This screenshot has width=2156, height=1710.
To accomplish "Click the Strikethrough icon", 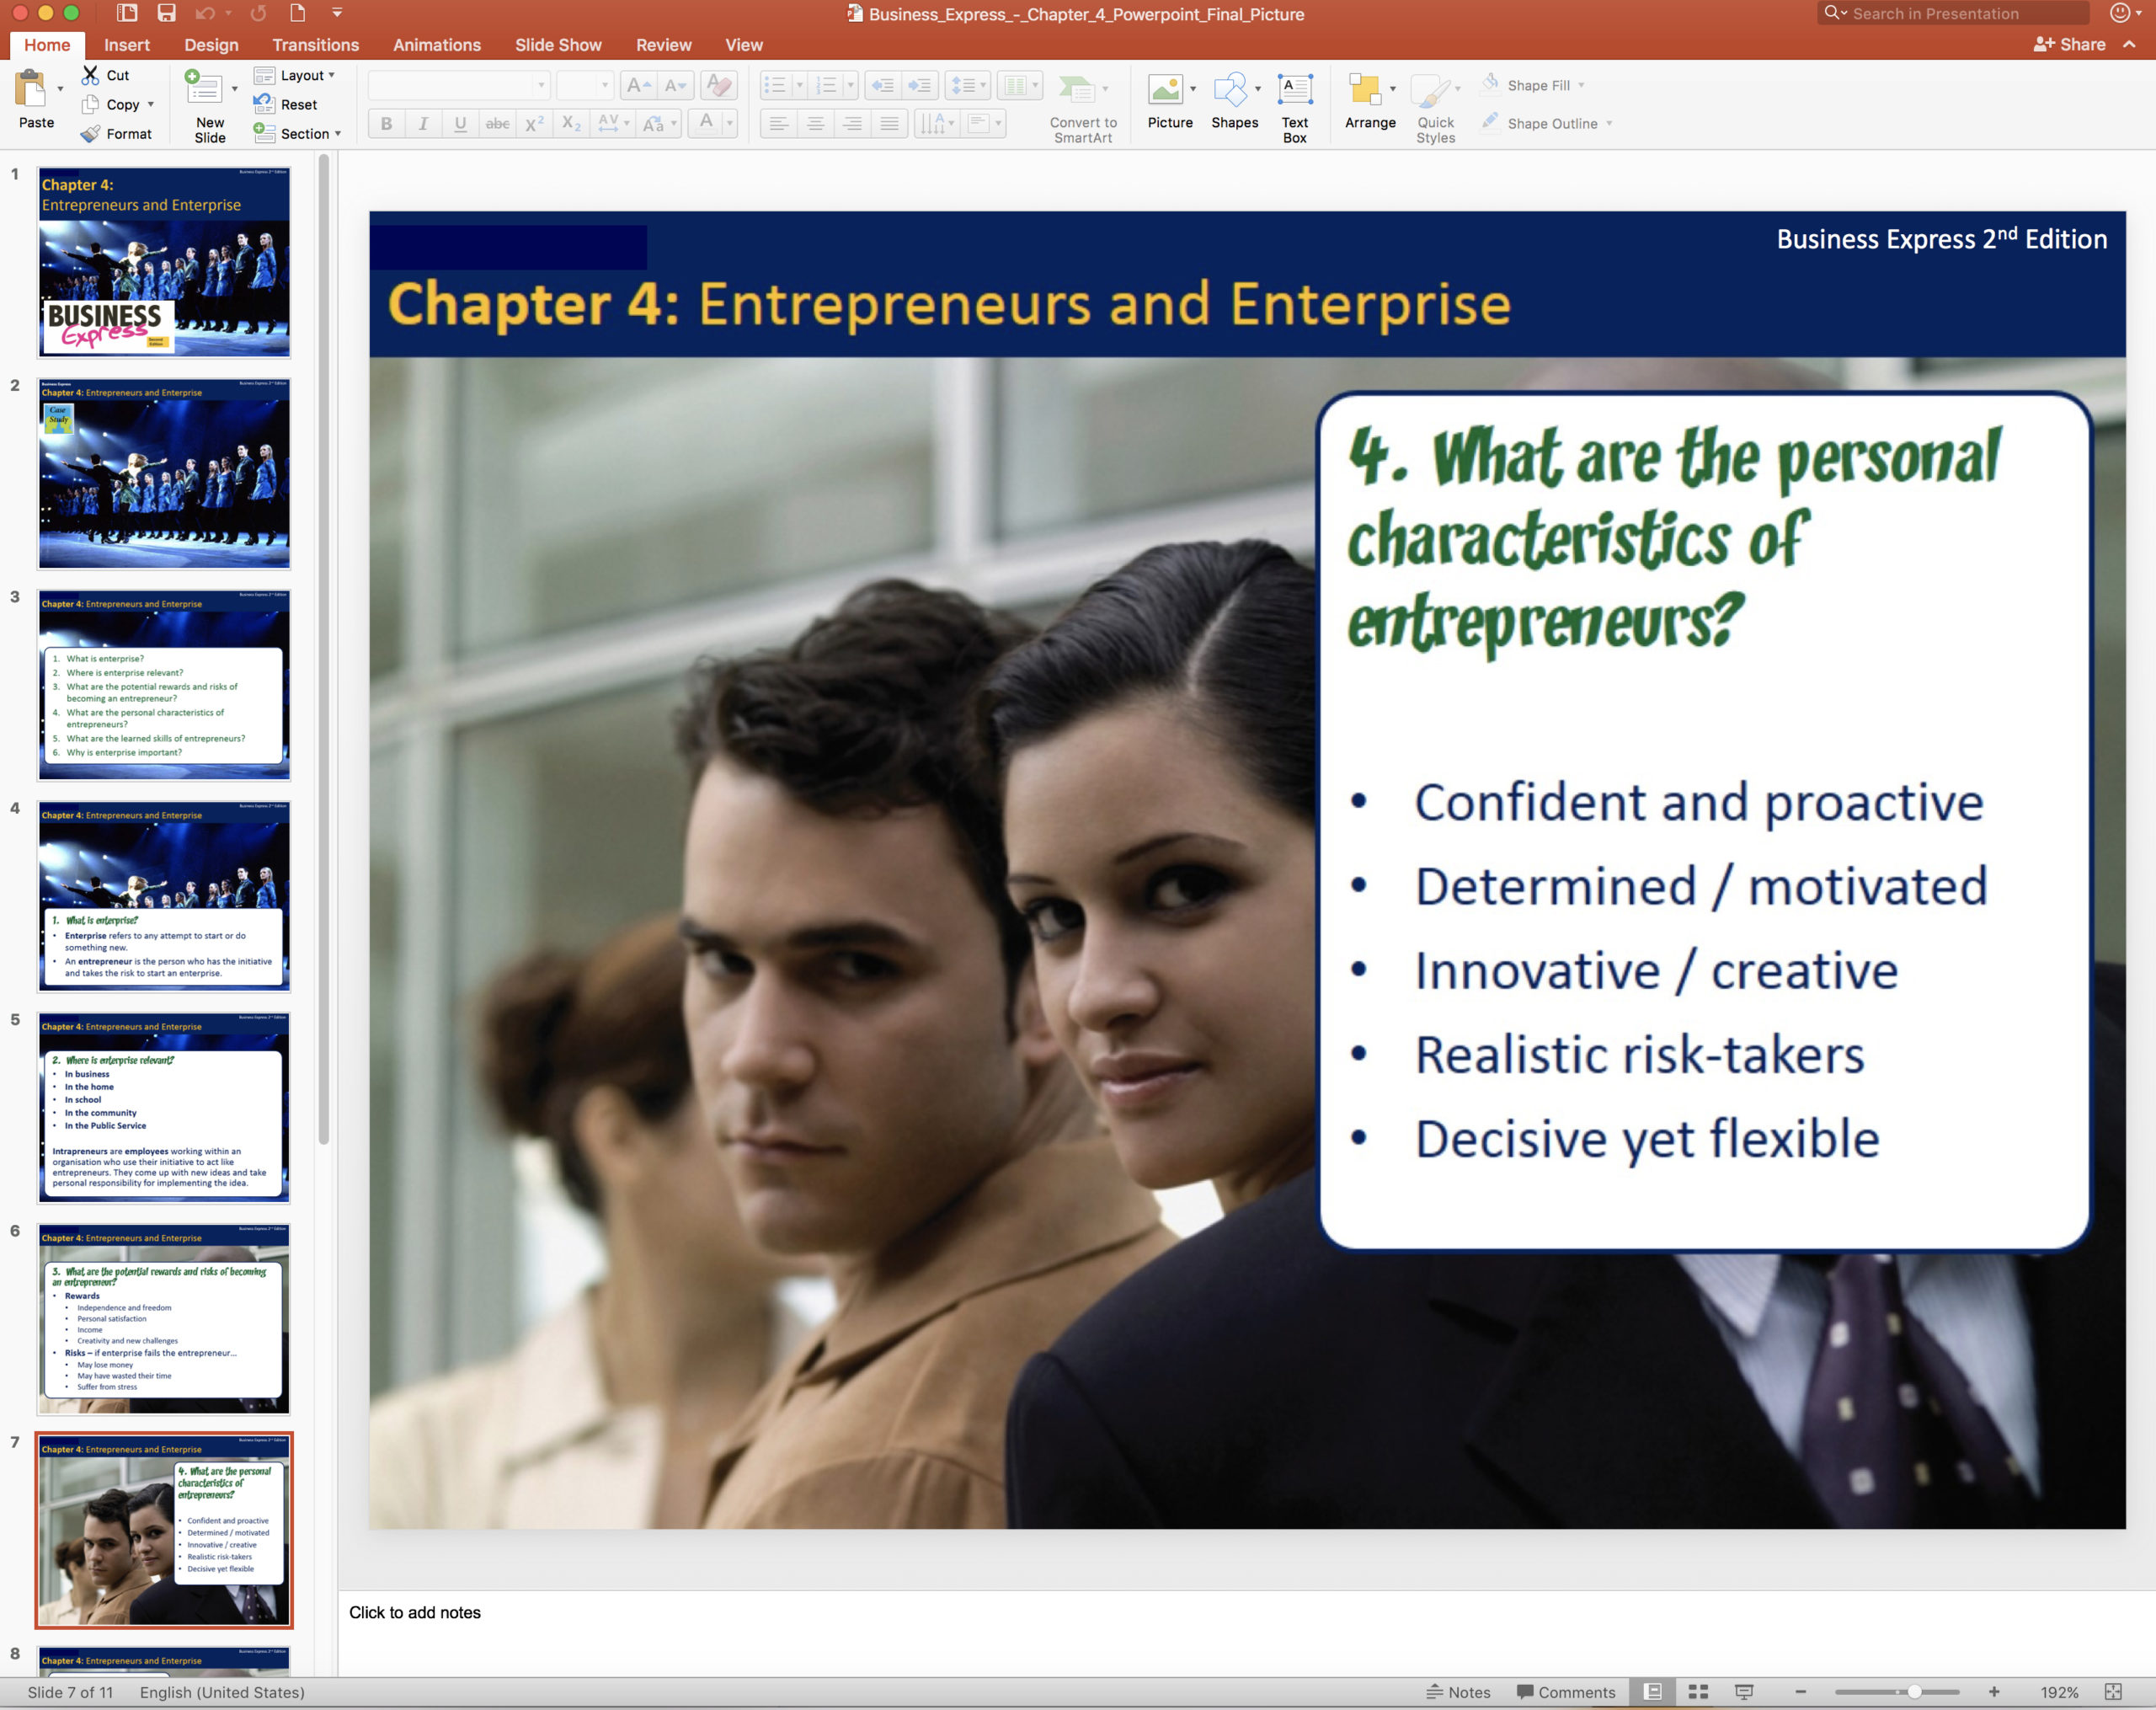I will click(497, 124).
